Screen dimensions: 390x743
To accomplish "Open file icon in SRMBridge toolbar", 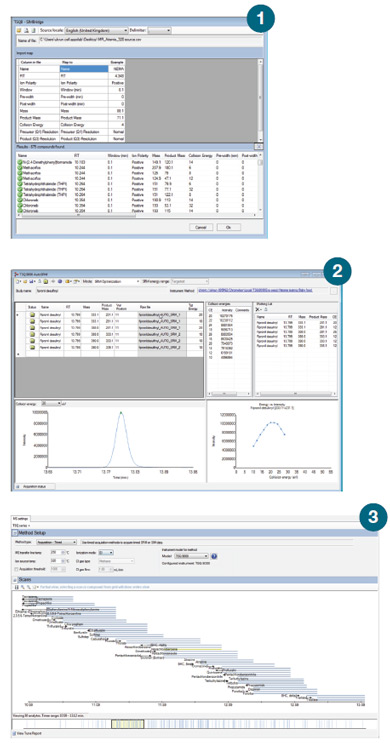I will (19, 30).
